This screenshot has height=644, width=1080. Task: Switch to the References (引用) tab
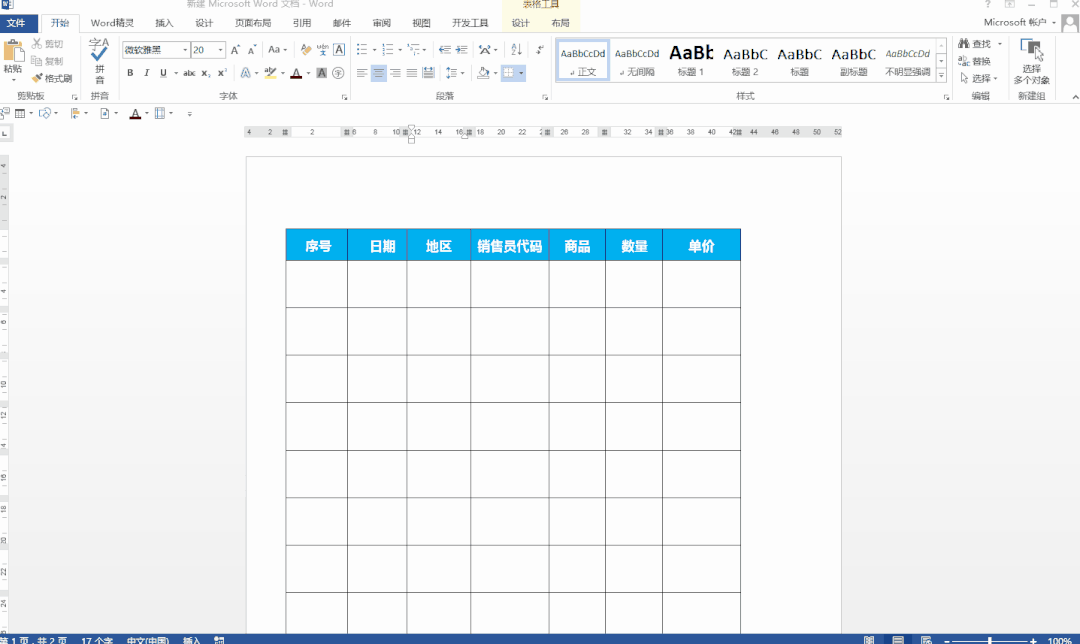pyautogui.click(x=302, y=23)
